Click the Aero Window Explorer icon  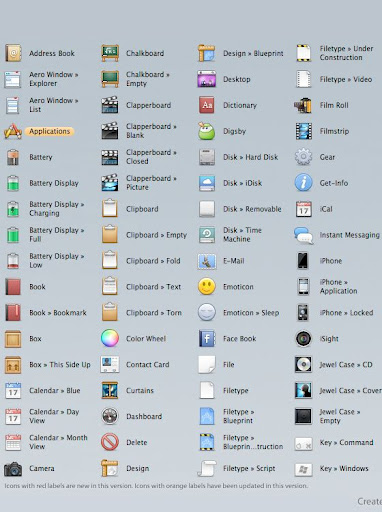click(x=13, y=79)
